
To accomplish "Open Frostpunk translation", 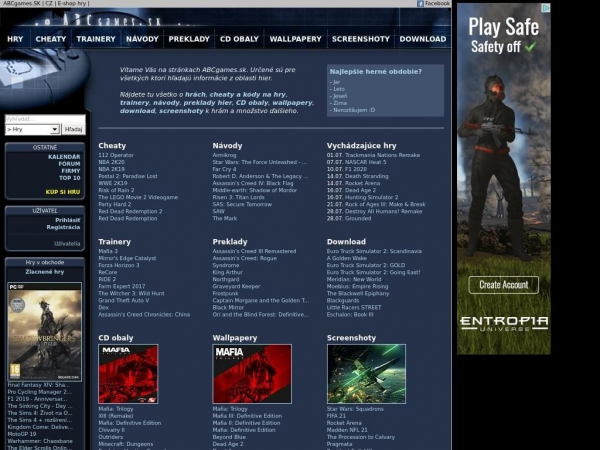I will click(x=225, y=293).
